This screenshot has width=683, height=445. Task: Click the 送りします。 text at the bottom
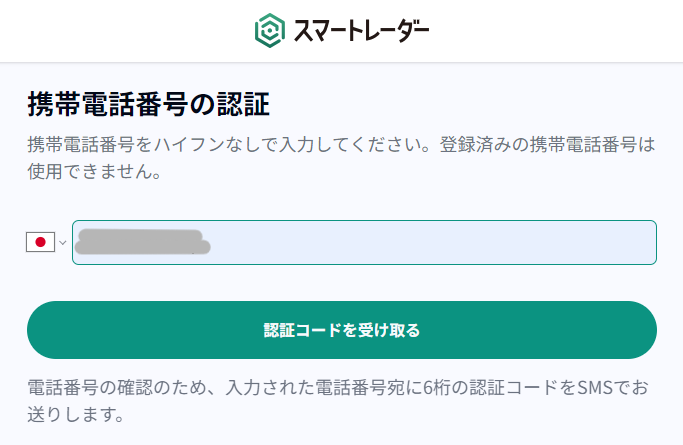click(76, 414)
